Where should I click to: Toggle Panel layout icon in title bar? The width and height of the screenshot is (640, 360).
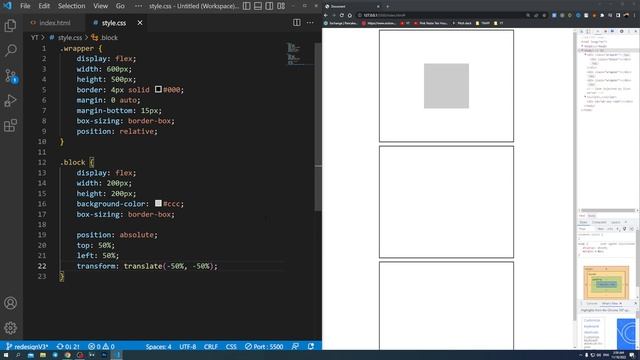(258, 6)
